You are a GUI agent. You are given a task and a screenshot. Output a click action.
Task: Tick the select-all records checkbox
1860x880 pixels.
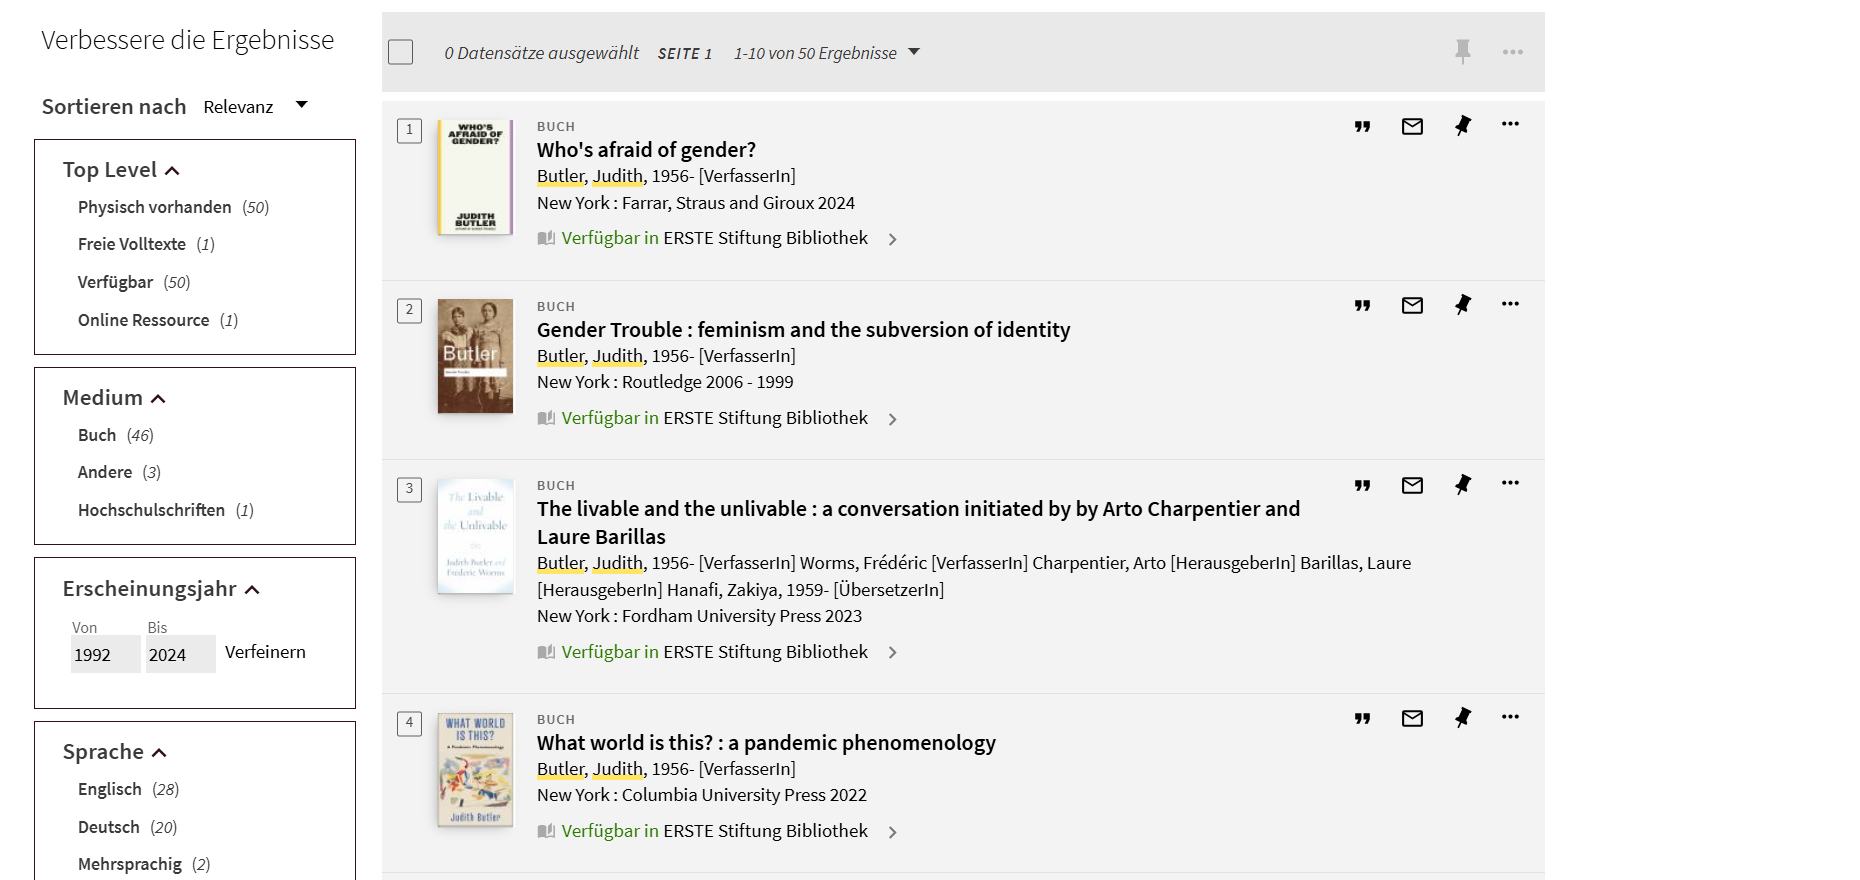point(400,52)
